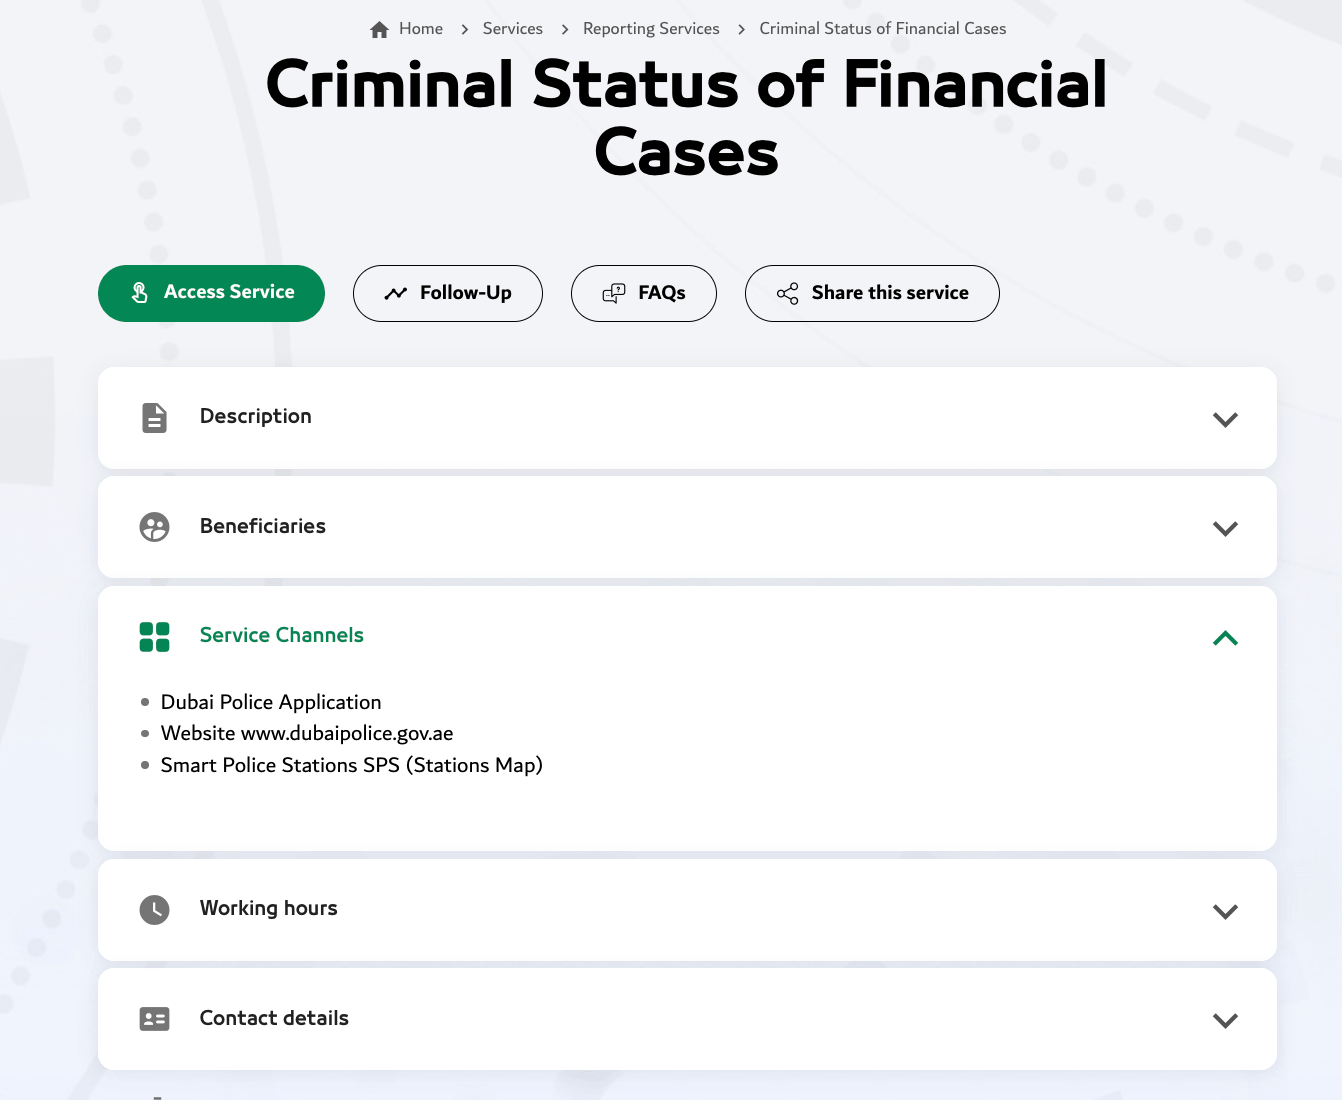1342x1100 pixels.
Task: Click the speech bubble icon on FAQs button
Action: click(613, 293)
